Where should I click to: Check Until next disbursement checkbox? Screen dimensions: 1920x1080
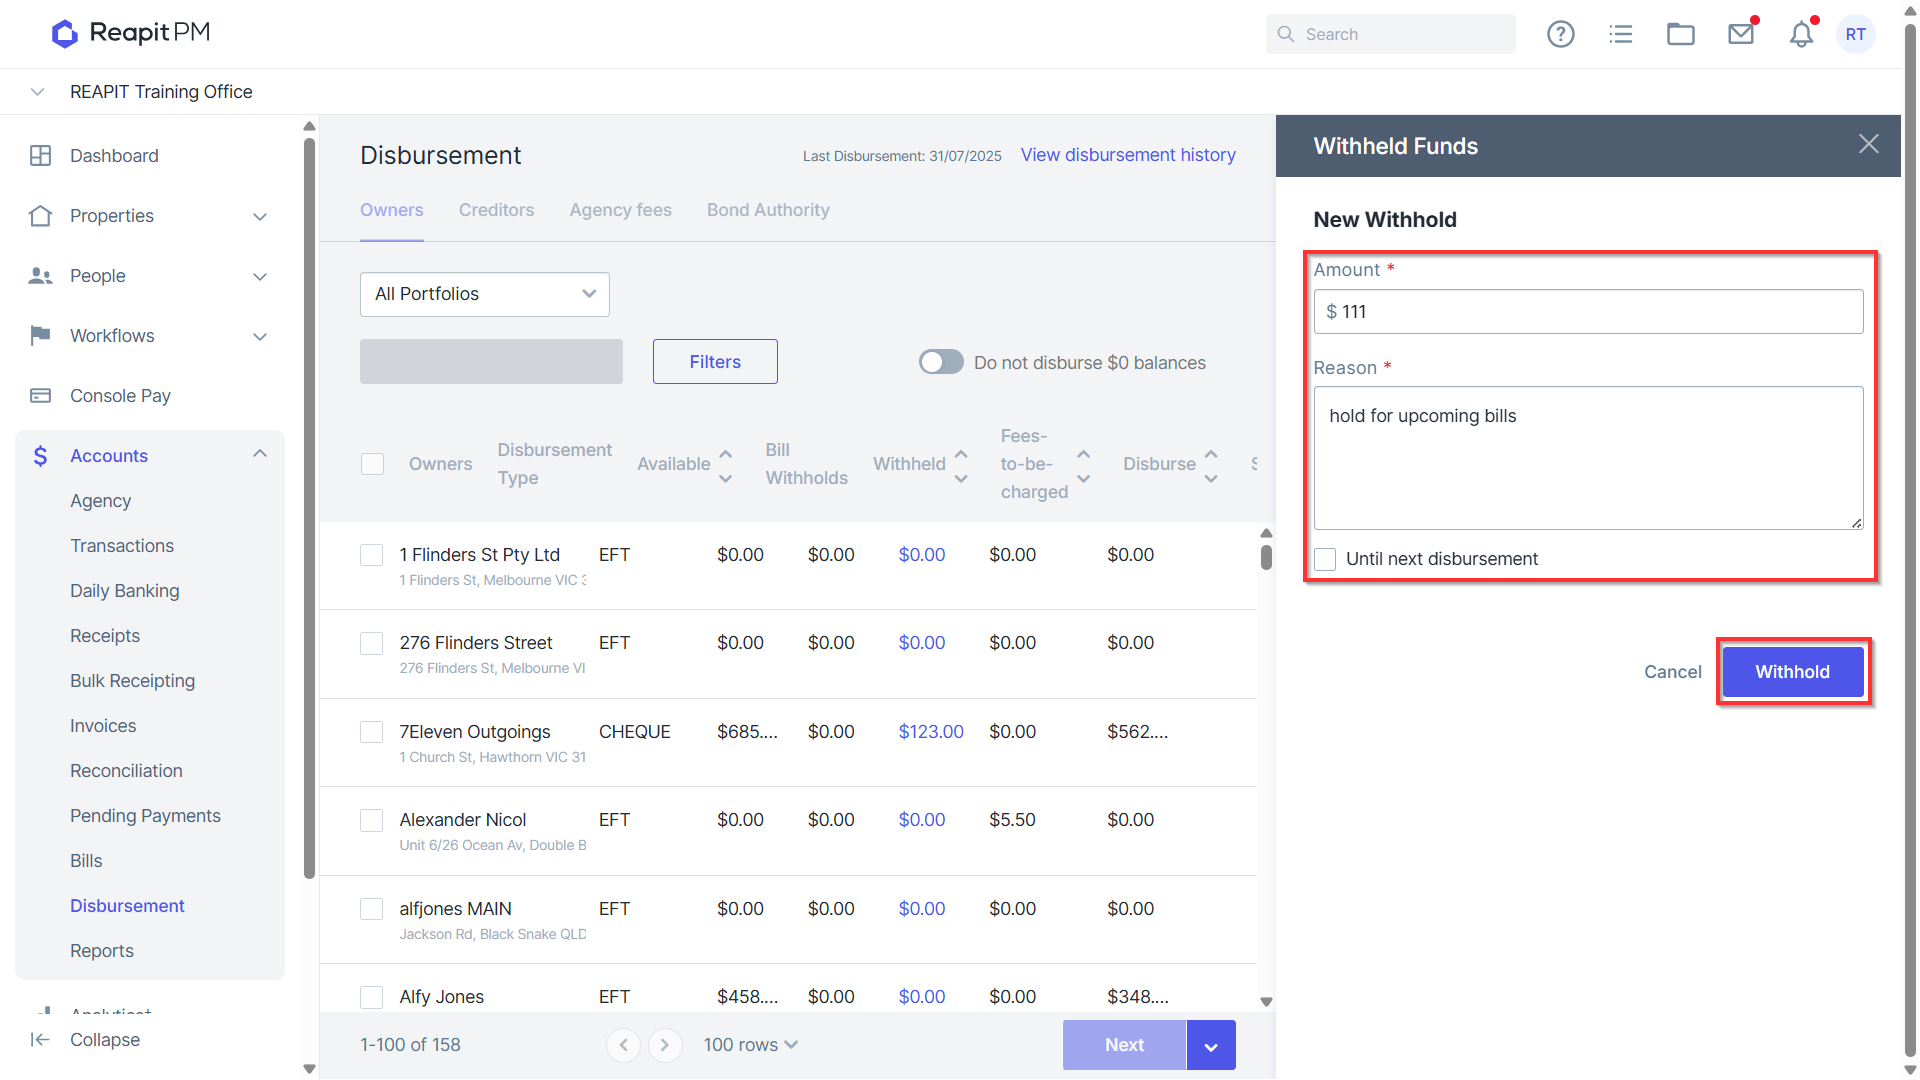pyautogui.click(x=1325, y=559)
